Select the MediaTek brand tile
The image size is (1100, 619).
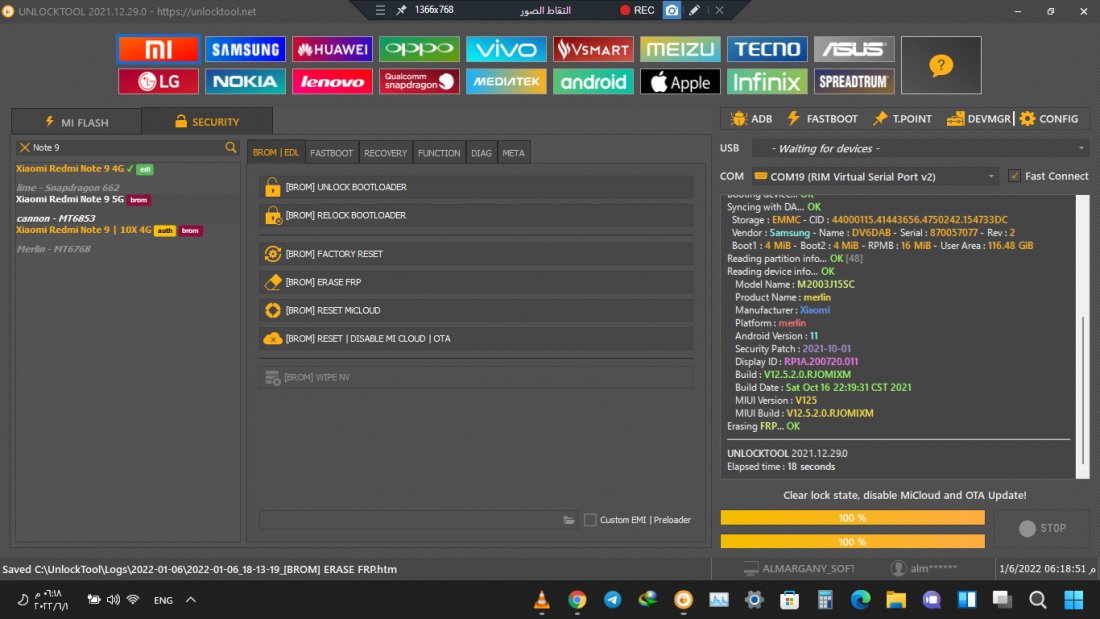point(506,81)
